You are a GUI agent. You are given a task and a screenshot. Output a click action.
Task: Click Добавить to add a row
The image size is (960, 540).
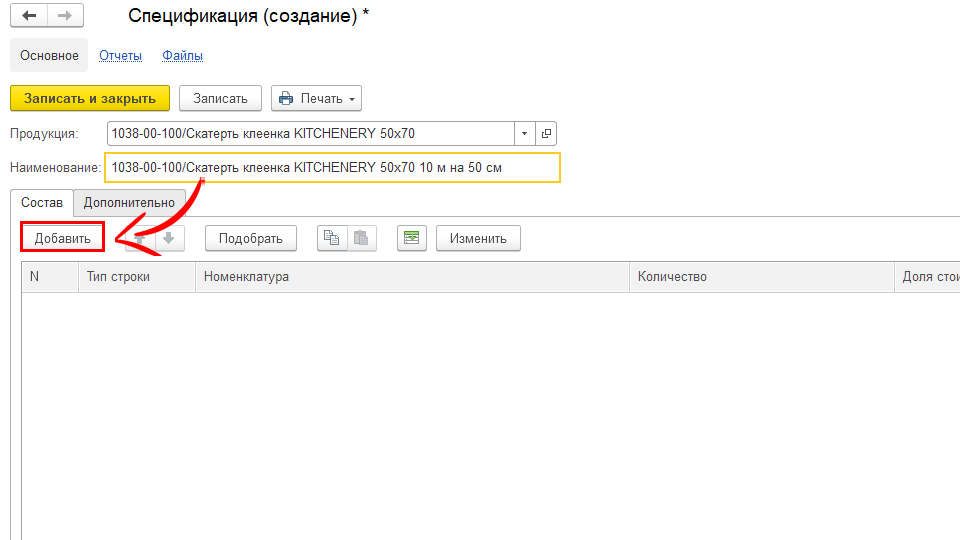point(62,238)
